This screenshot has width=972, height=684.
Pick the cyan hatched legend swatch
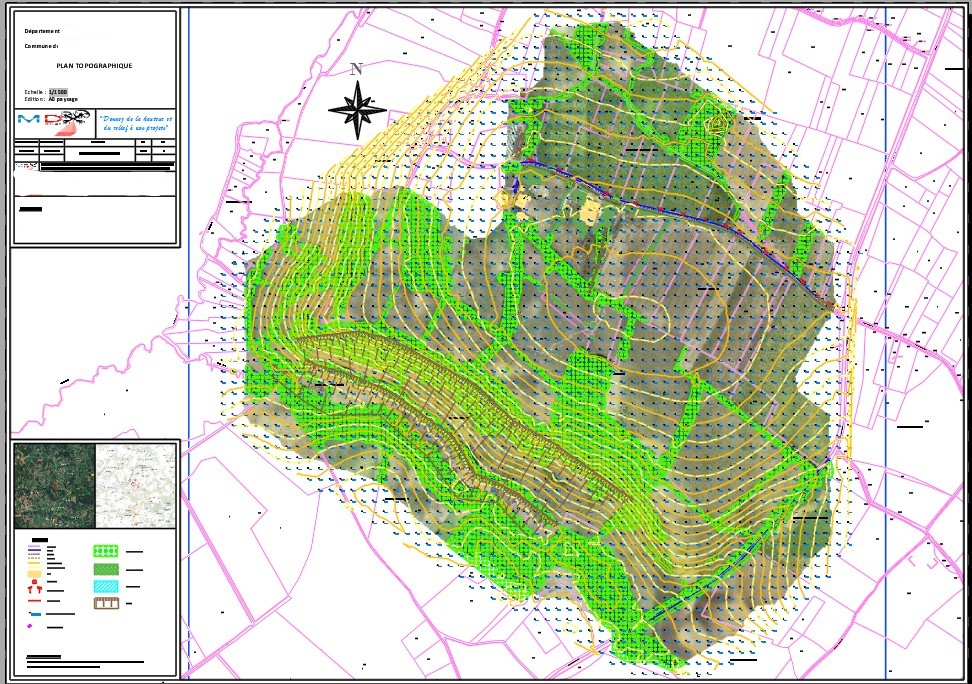[107, 585]
